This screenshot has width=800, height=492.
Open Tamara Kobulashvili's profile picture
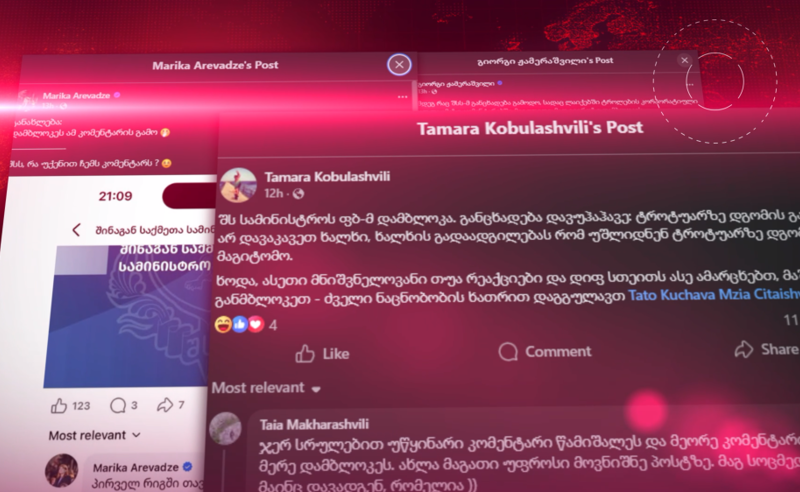(238, 184)
